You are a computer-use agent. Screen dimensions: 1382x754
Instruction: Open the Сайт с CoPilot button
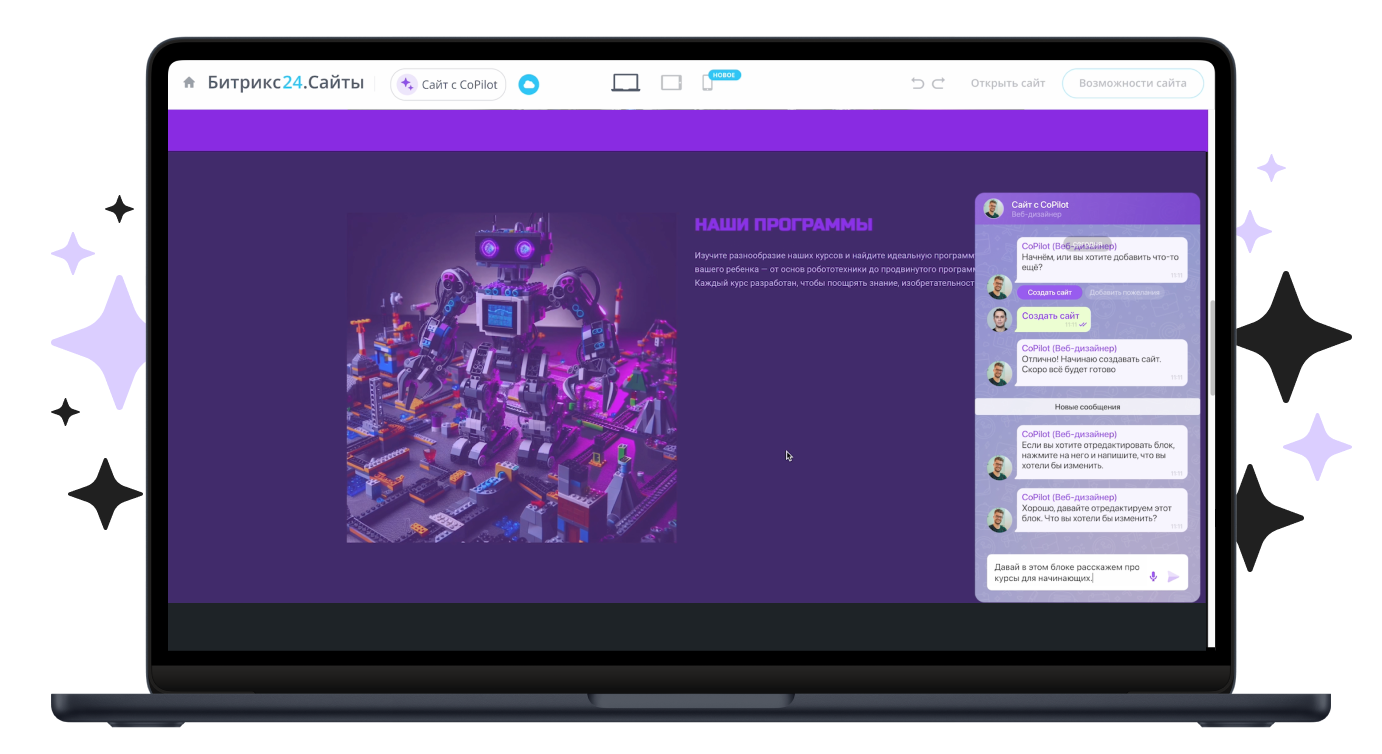(x=449, y=84)
